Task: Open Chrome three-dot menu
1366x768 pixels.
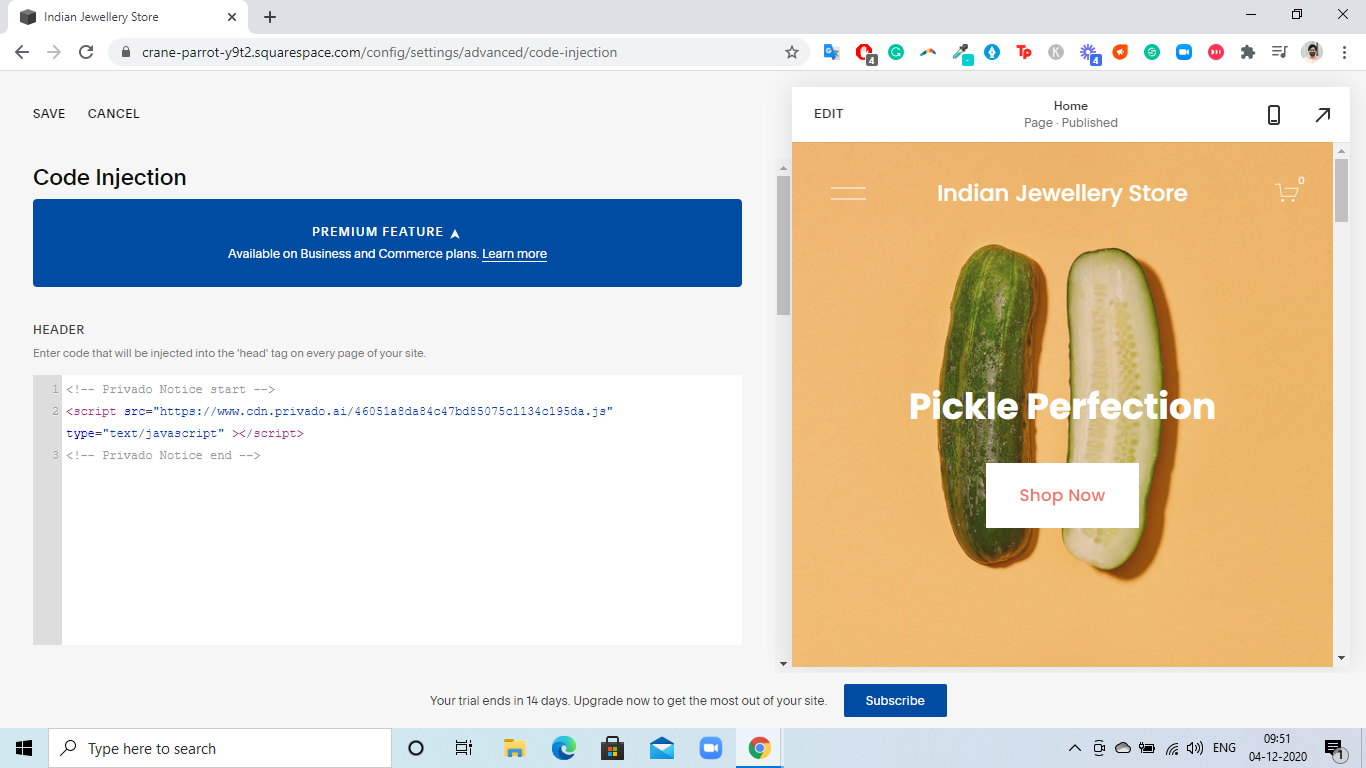Action: tap(1344, 52)
